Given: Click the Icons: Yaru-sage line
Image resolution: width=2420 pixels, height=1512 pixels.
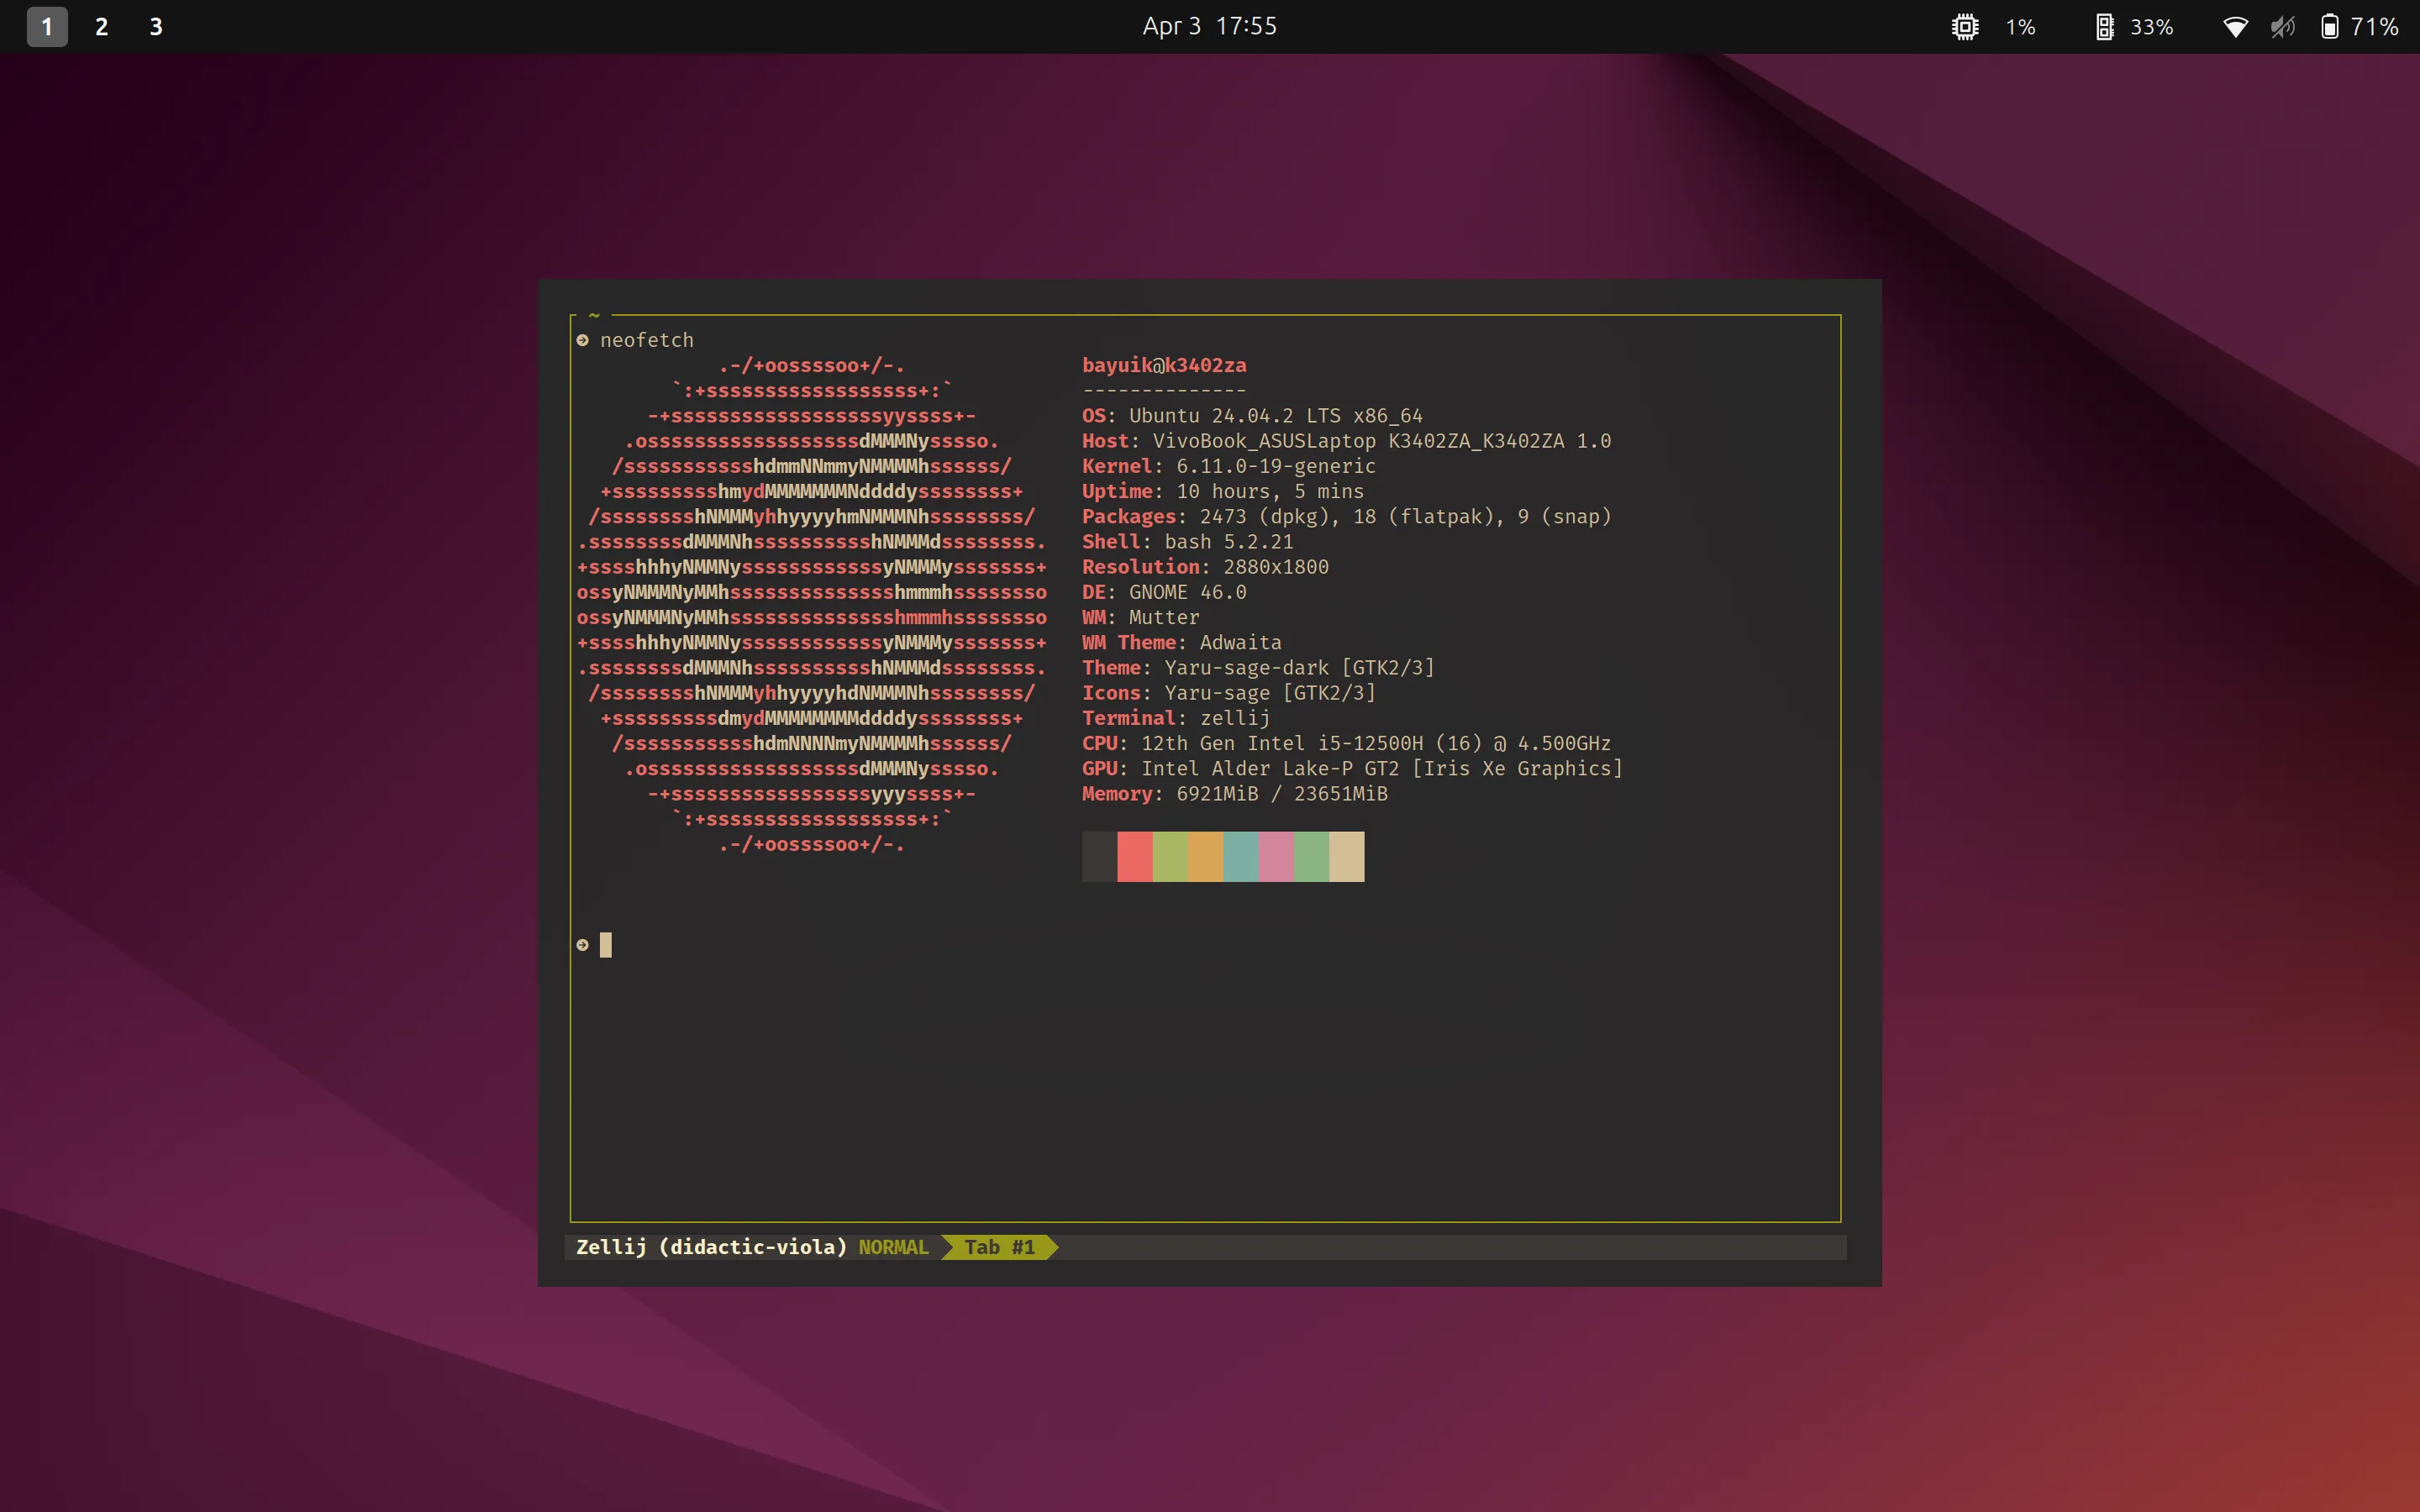Looking at the screenshot, I should point(1228,692).
